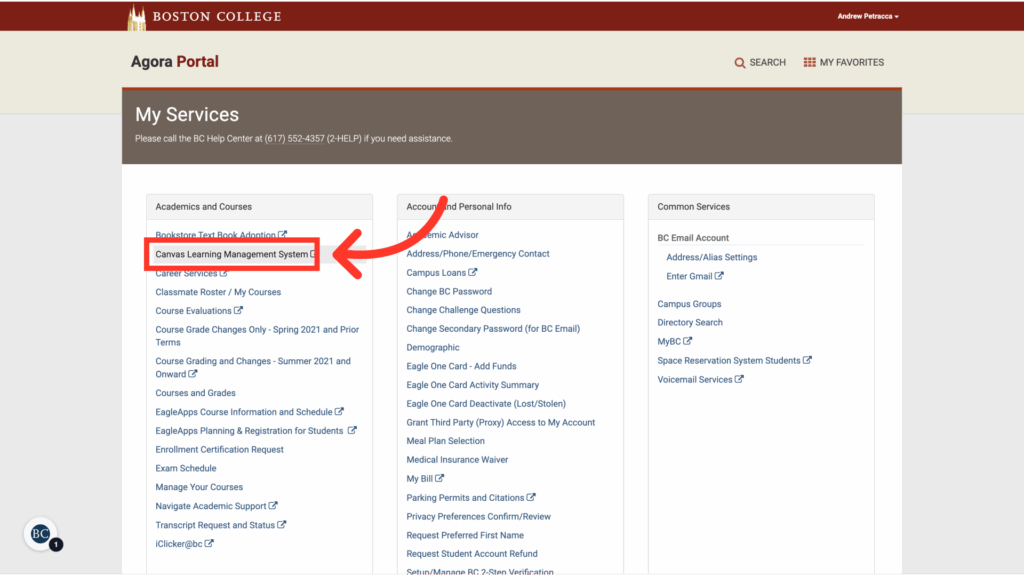The width and height of the screenshot is (1024, 576).
Task: Open the Exam Schedule page
Action: 185,467
